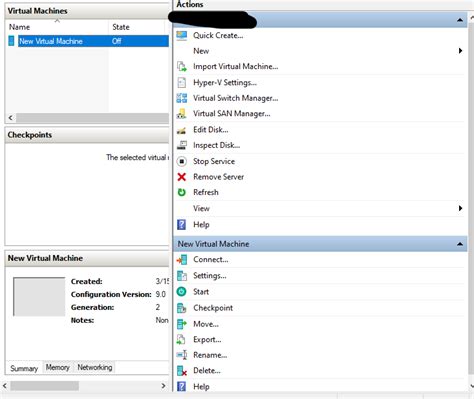
Task: Expand the View submenu arrow
Action: tap(460, 208)
